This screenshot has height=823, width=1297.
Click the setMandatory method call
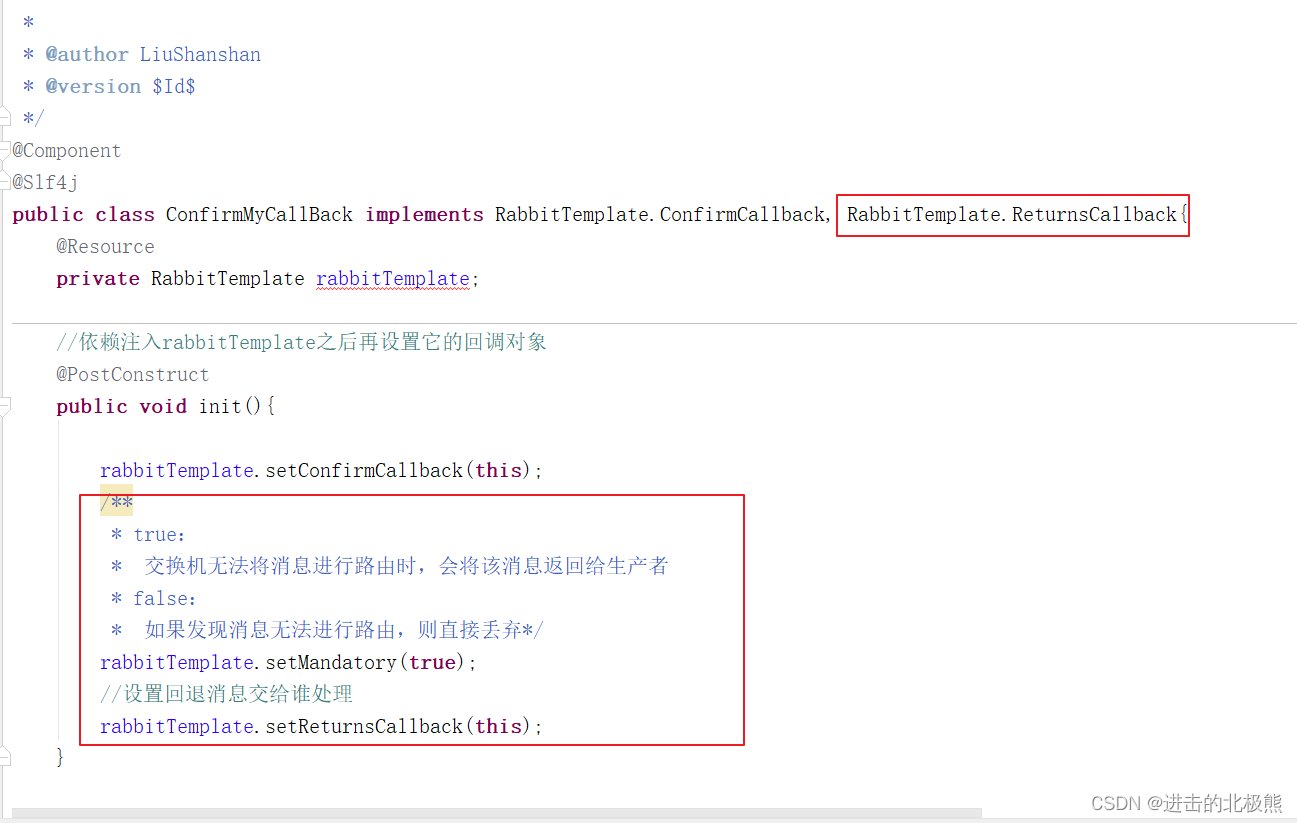click(x=331, y=663)
